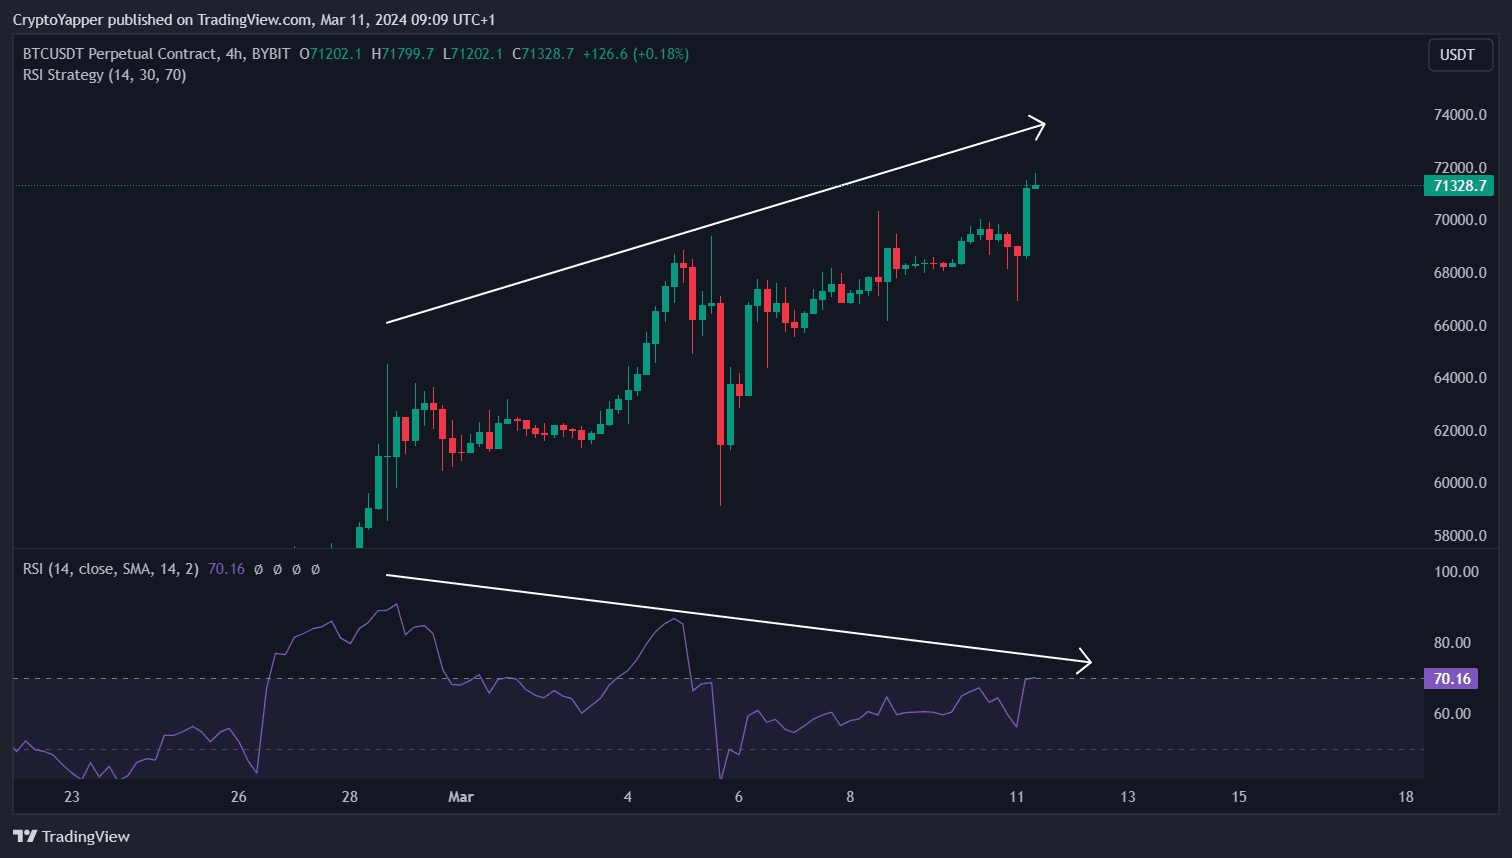
Task: Click the 28 date label on time axis
Action: click(349, 797)
